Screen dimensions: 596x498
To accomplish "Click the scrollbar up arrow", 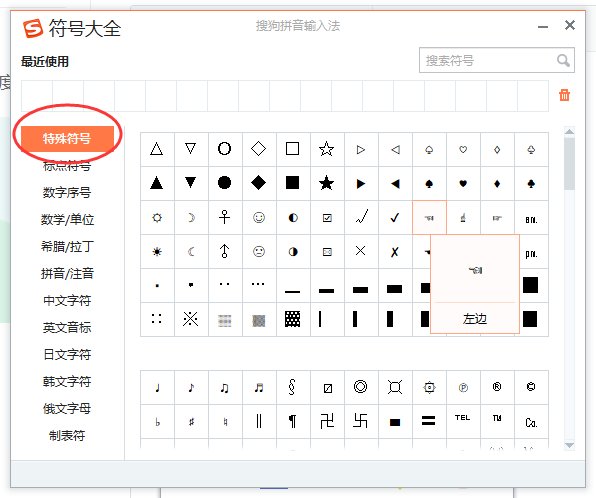I will coord(569,132).
